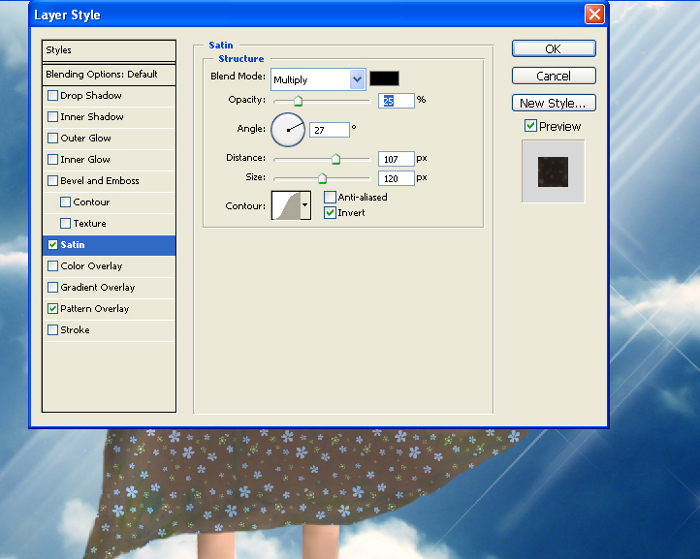Click the Satin contour curve thumbnail
The width and height of the screenshot is (700, 559).
(x=286, y=206)
